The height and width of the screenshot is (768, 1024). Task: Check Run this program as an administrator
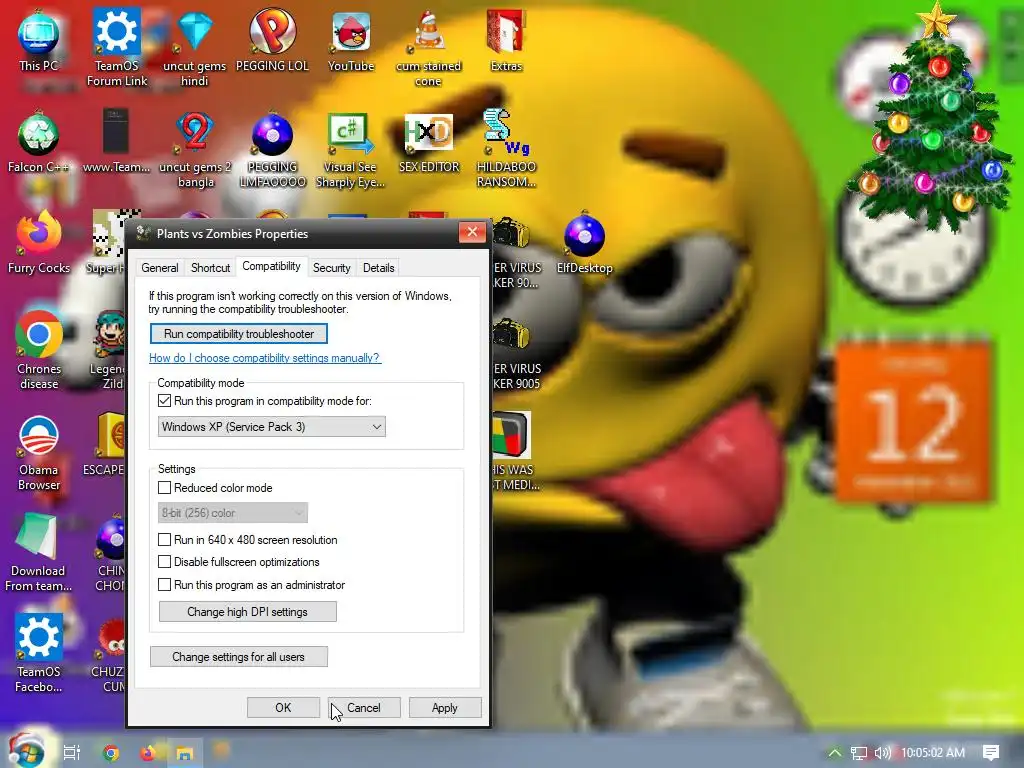click(x=165, y=584)
